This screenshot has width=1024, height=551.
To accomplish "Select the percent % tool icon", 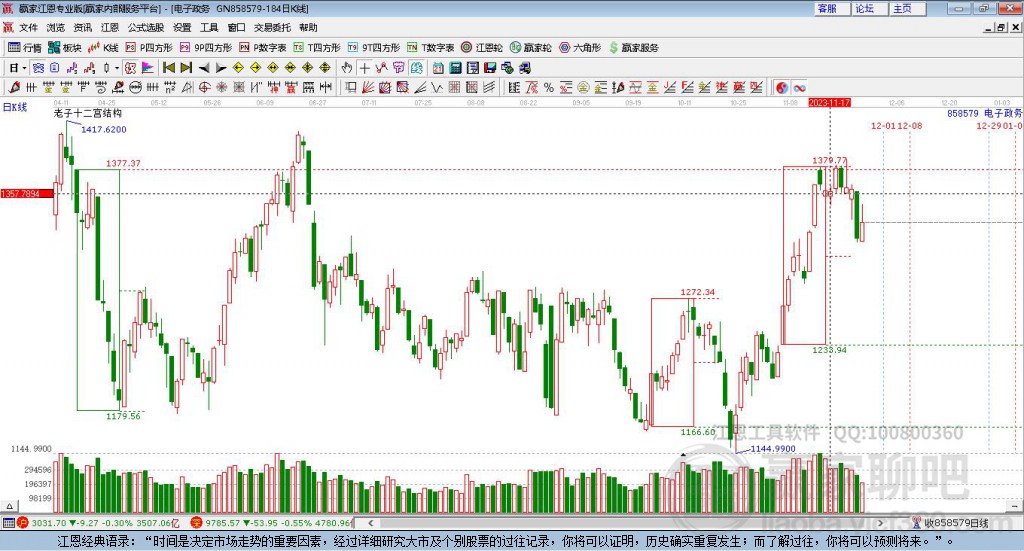I will (549, 87).
